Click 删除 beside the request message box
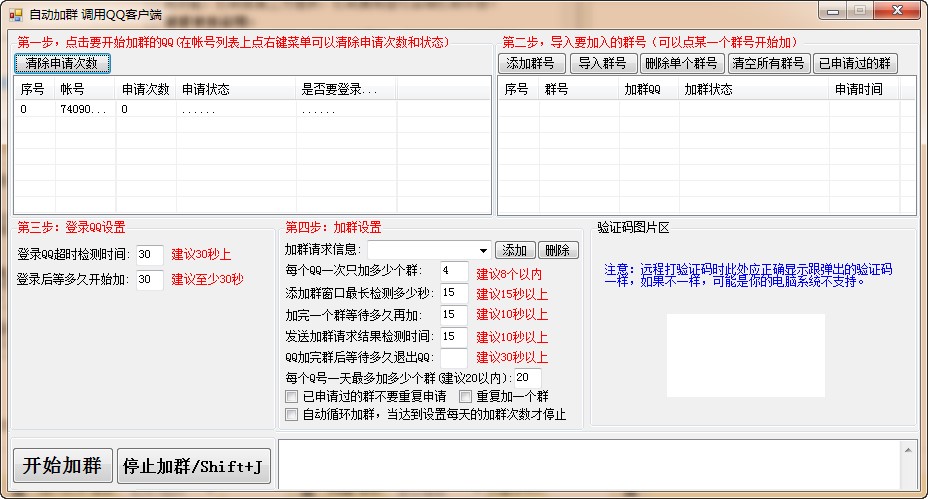Screen dimensions: 928x499 click(x=558, y=250)
